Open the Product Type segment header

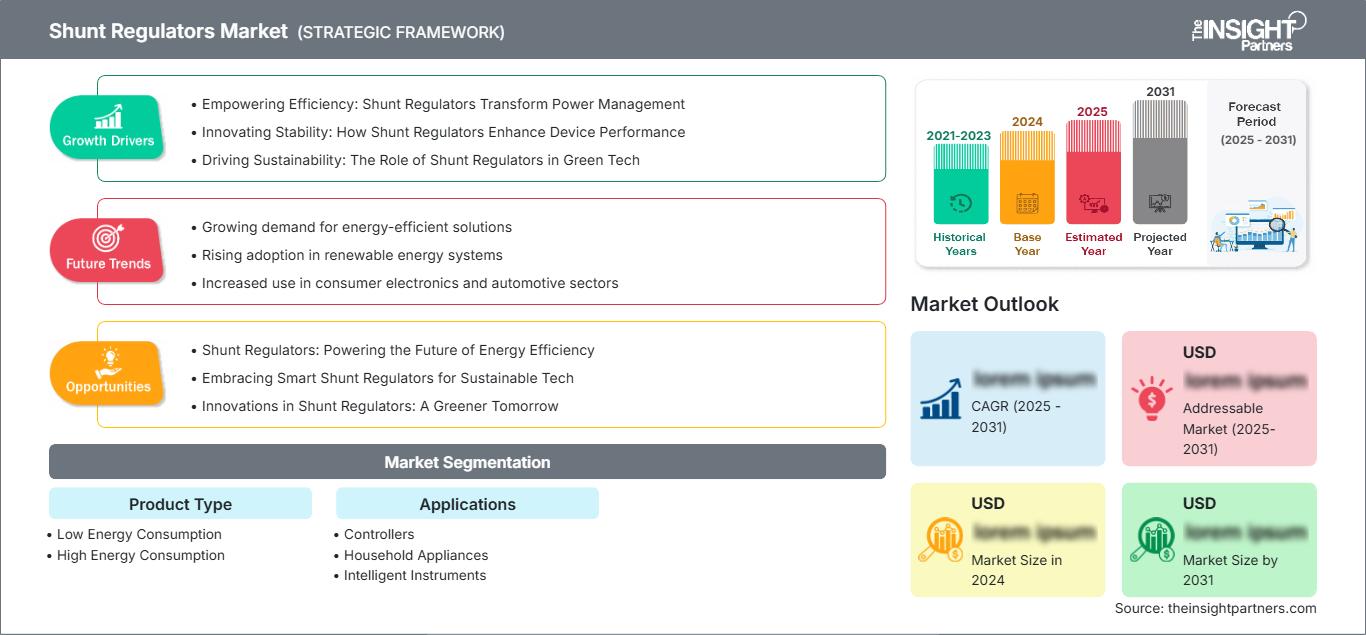pos(180,504)
